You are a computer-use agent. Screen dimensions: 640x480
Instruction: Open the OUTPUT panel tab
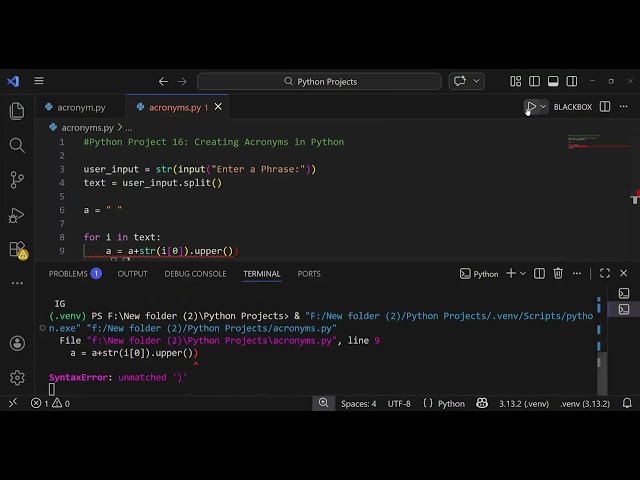tap(132, 274)
